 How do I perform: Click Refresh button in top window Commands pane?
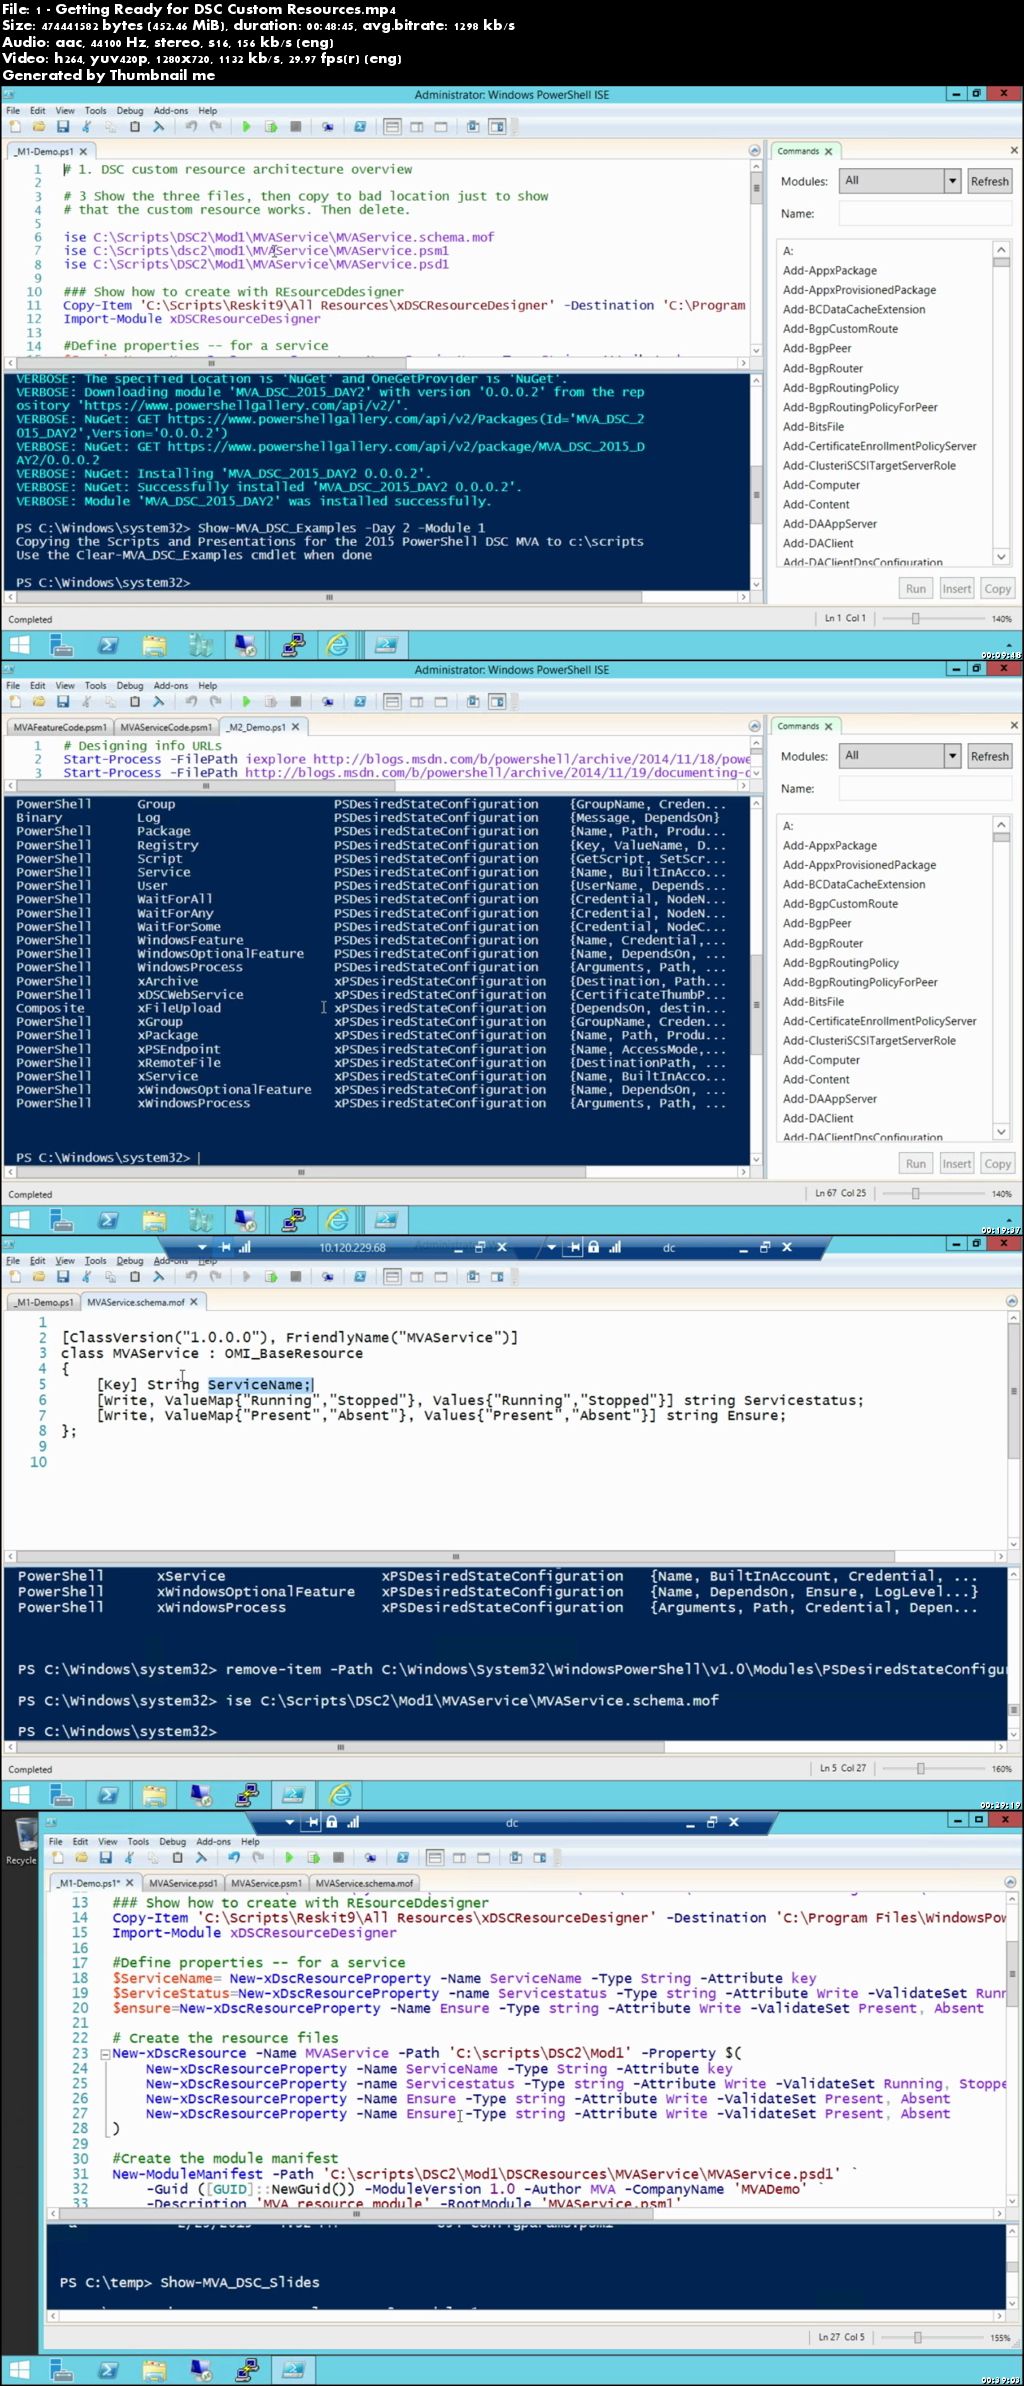coord(989,181)
